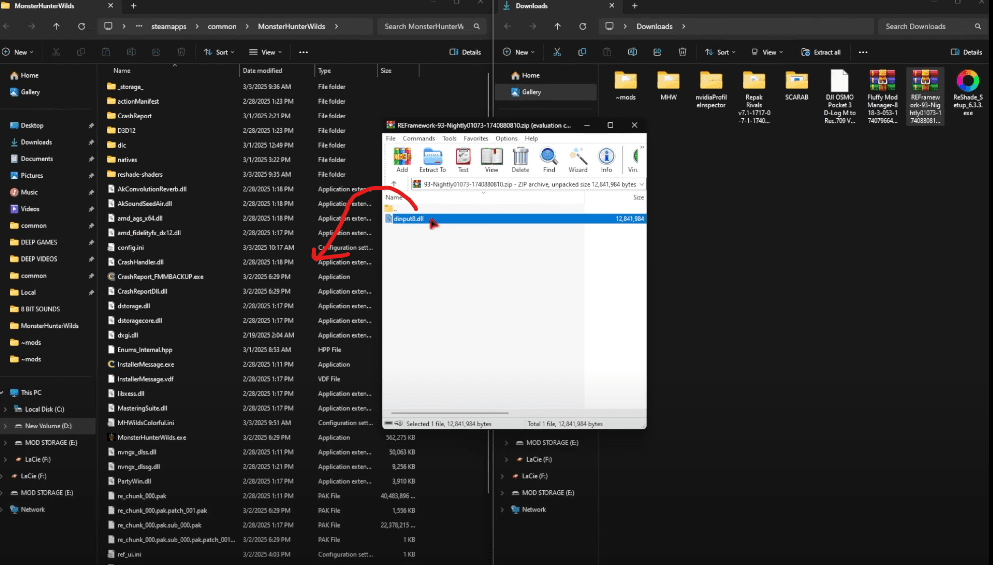Open the MHW folder in Downloads
Image resolution: width=993 pixels, height=565 pixels.
[668, 86]
